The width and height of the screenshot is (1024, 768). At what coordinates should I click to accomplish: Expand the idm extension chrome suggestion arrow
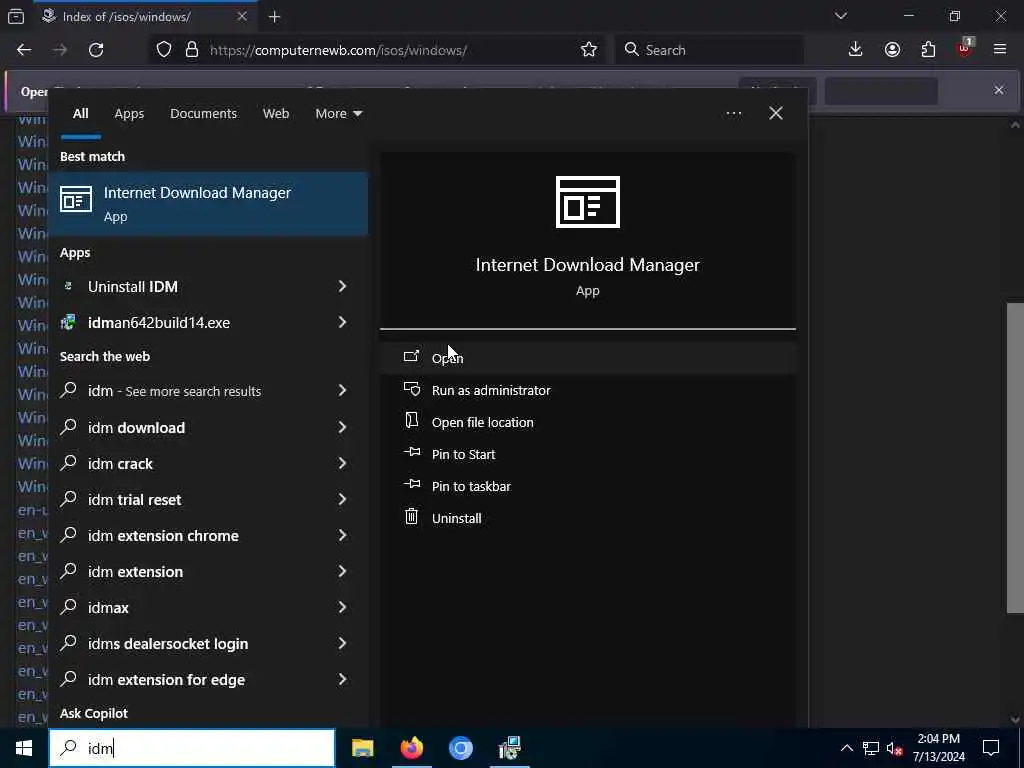click(342, 536)
